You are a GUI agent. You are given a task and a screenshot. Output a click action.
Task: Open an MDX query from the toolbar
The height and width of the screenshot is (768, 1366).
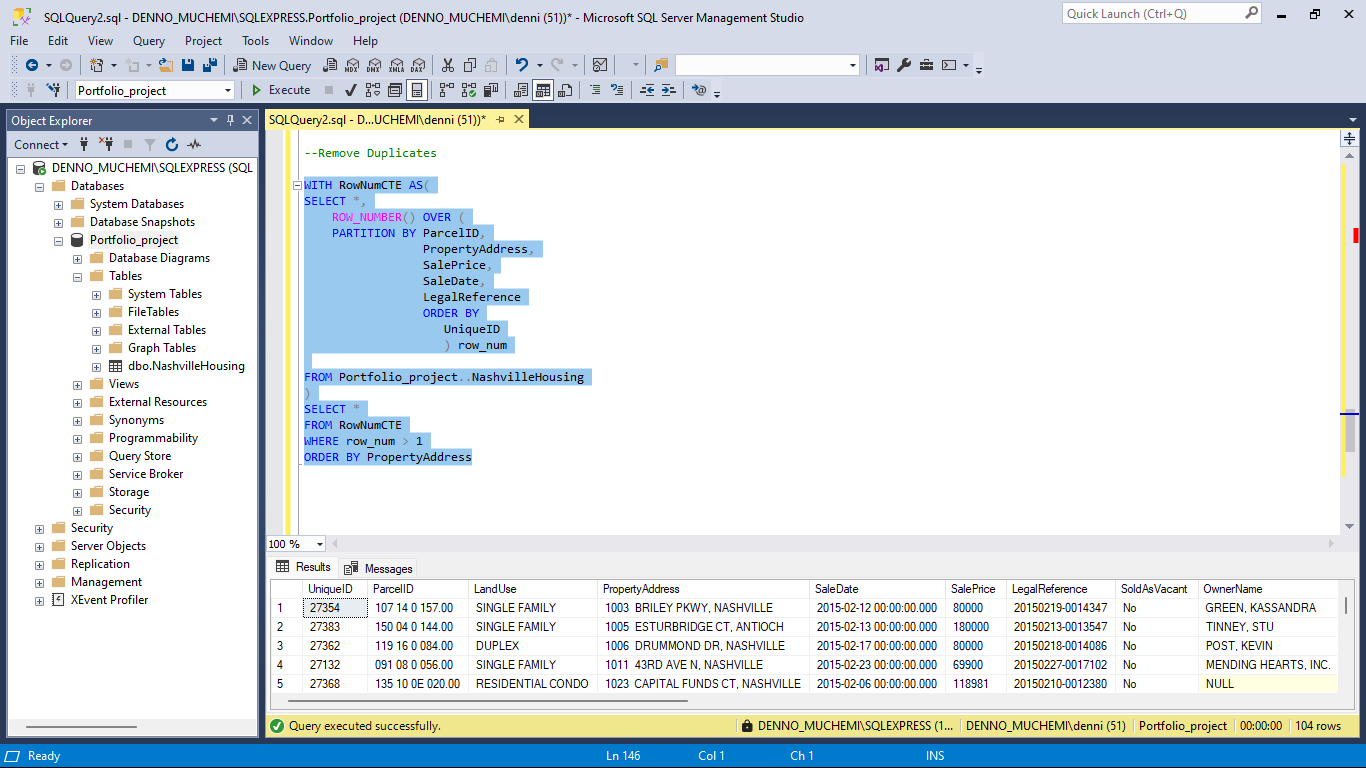(351, 65)
